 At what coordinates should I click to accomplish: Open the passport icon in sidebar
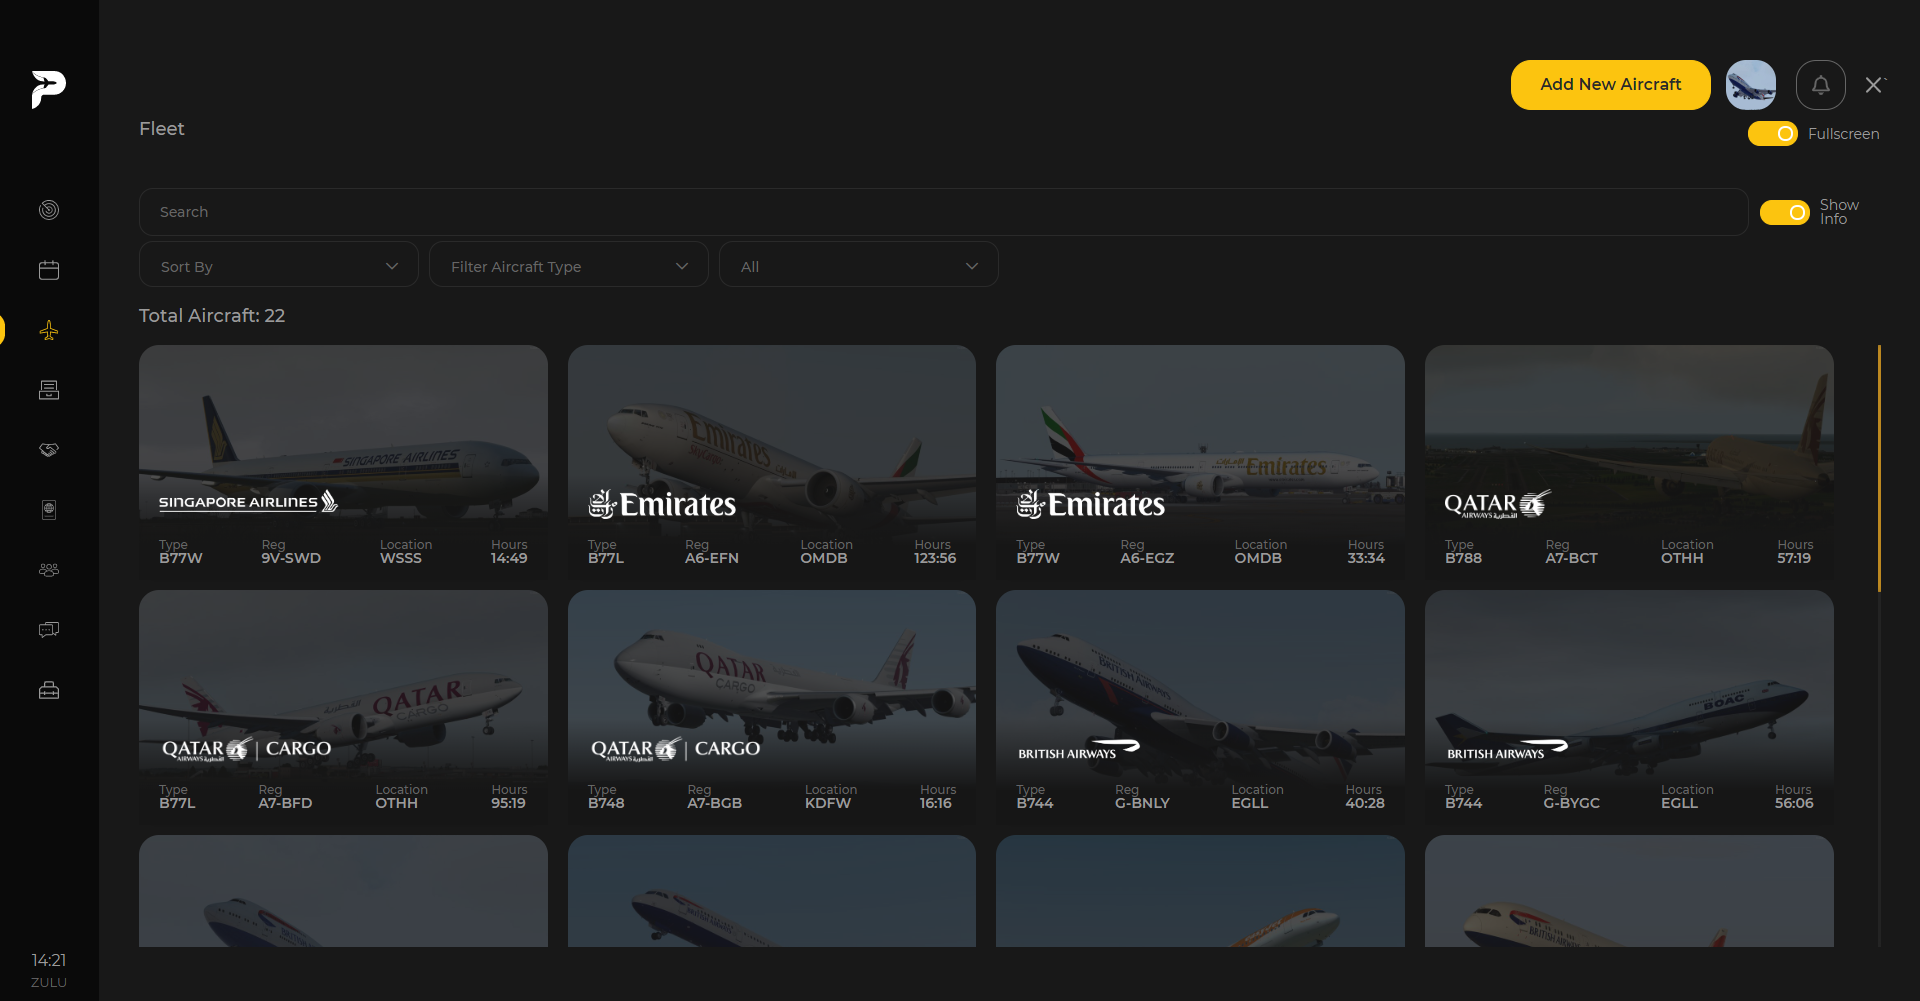(49, 510)
